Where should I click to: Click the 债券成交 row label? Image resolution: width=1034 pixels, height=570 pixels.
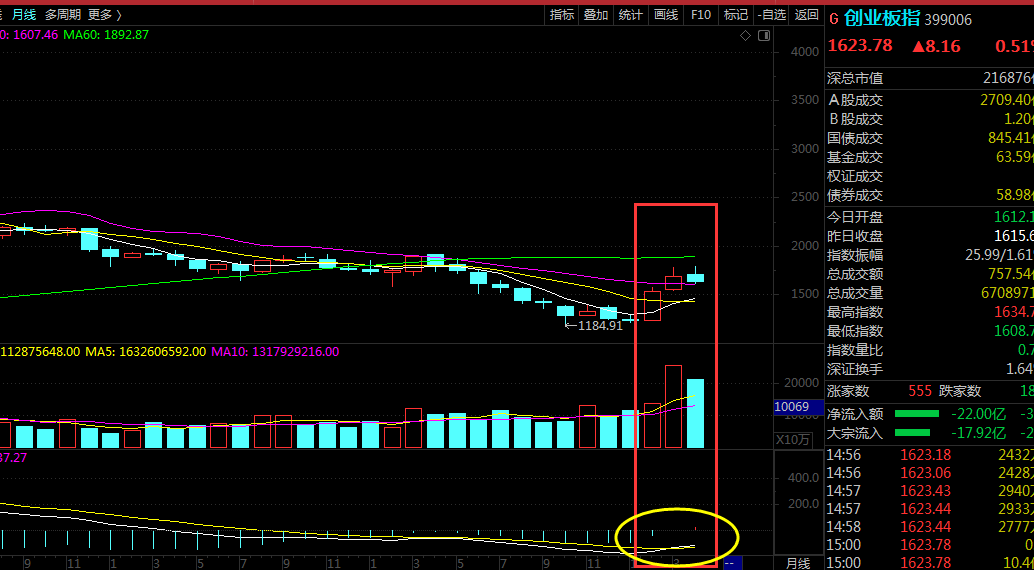pyautogui.click(x=855, y=195)
